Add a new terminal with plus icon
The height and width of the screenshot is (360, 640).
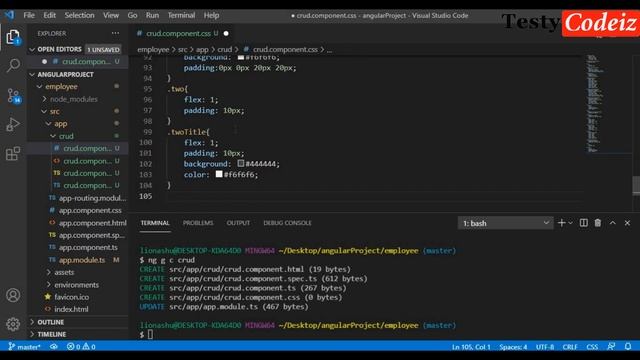coord(561,223)
